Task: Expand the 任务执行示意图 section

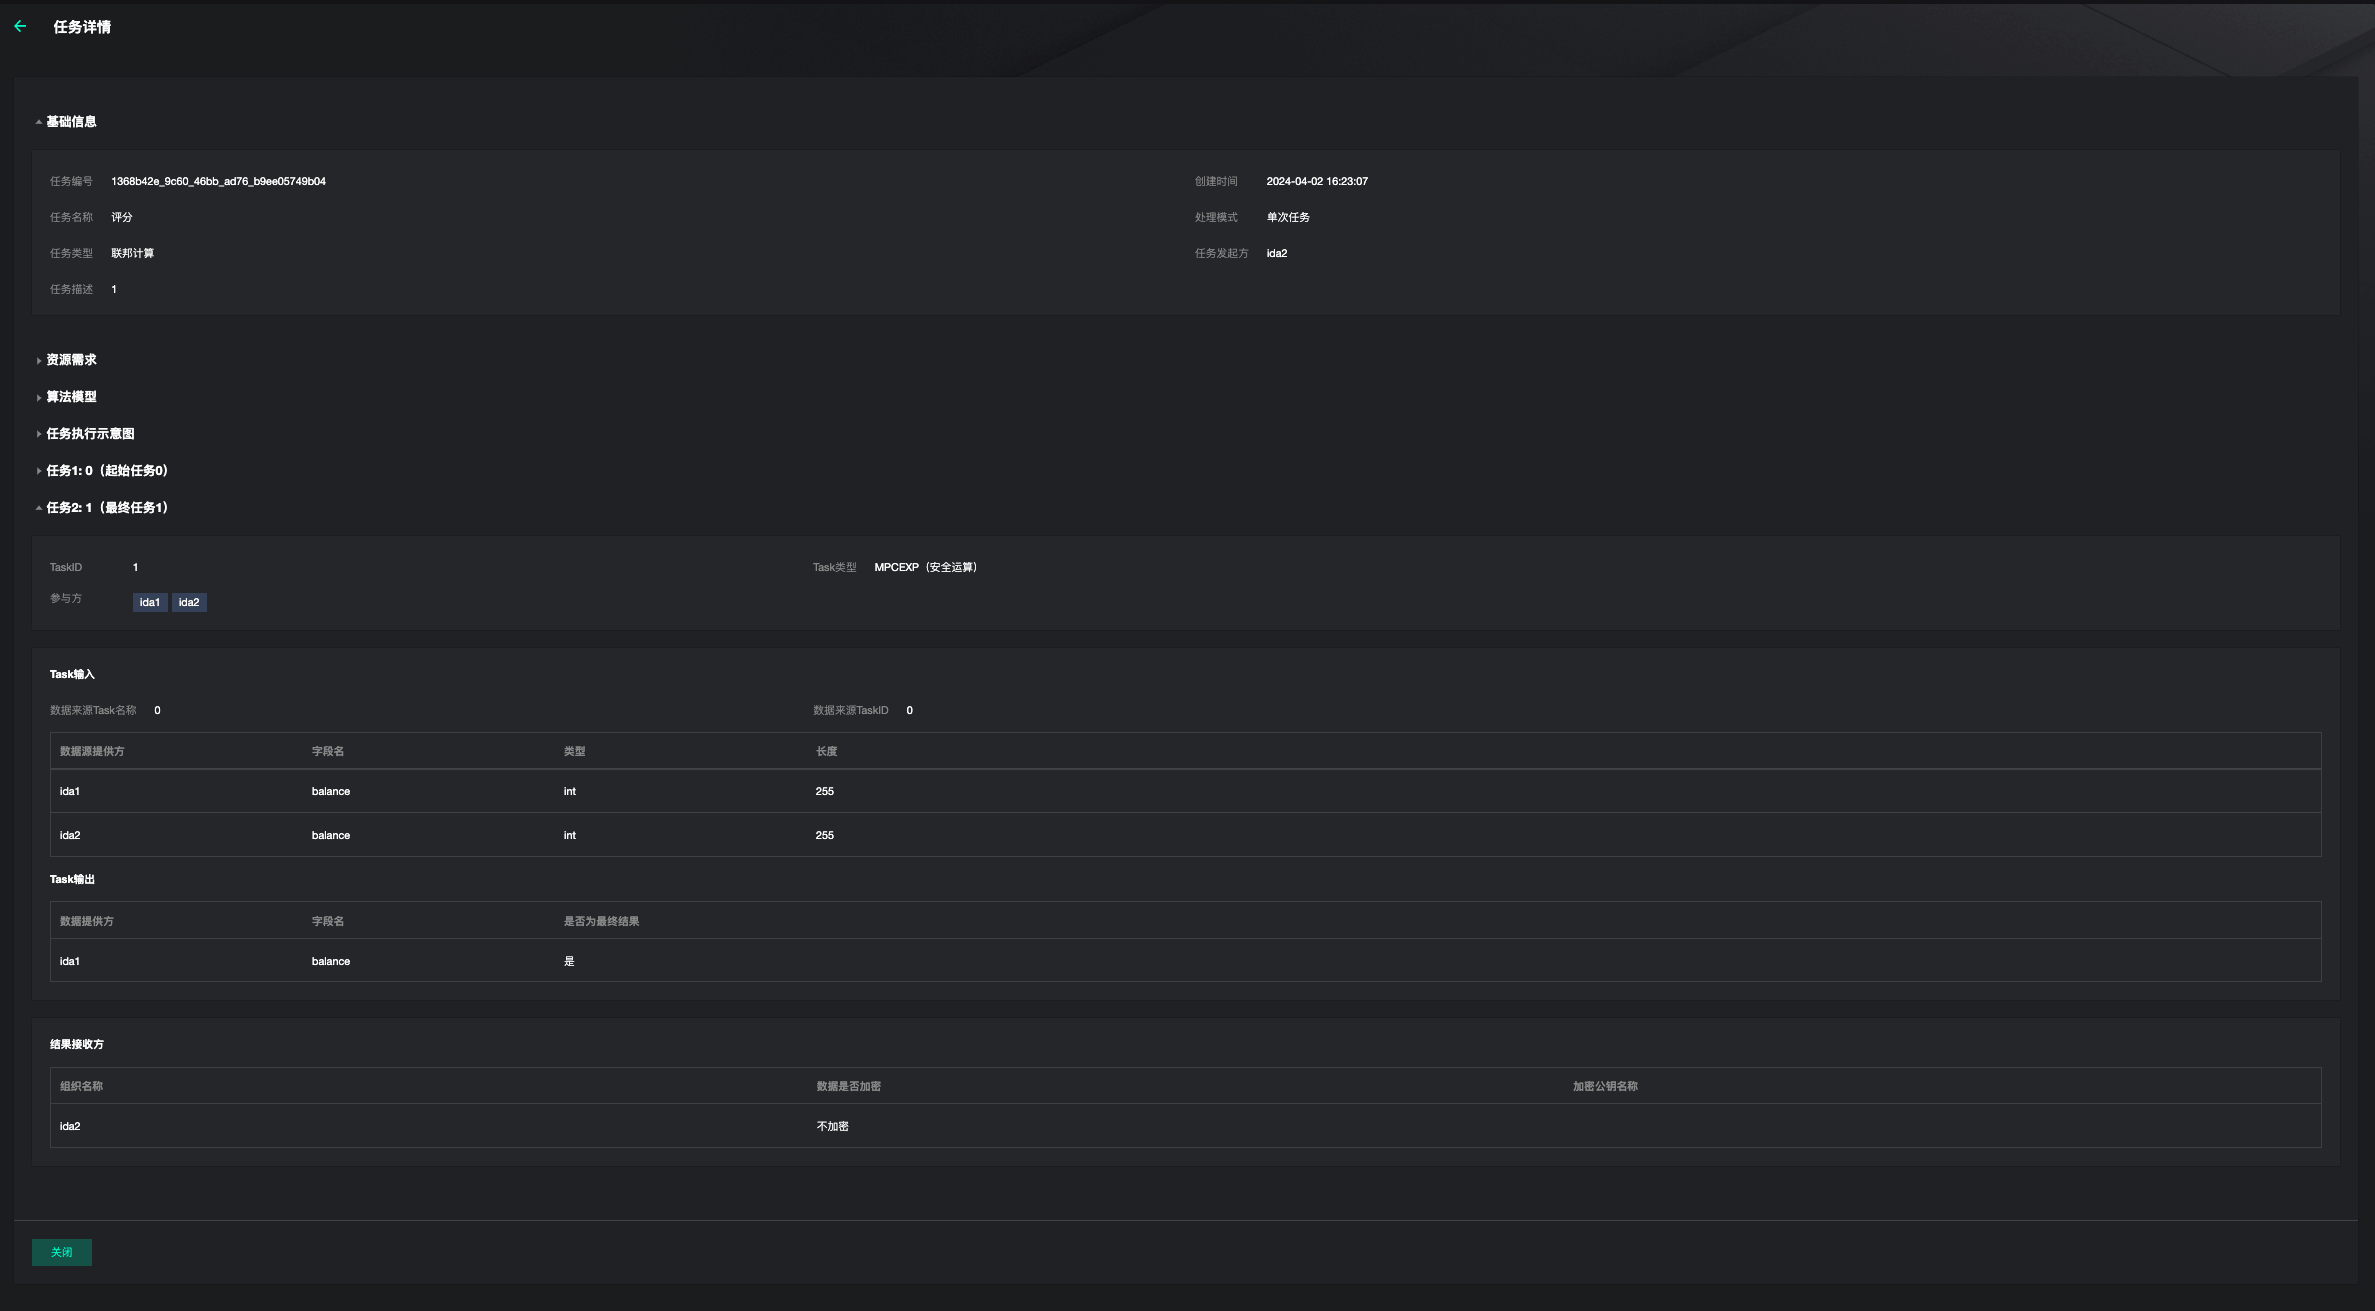Action: pyautogui.click(x=89, y=434)
